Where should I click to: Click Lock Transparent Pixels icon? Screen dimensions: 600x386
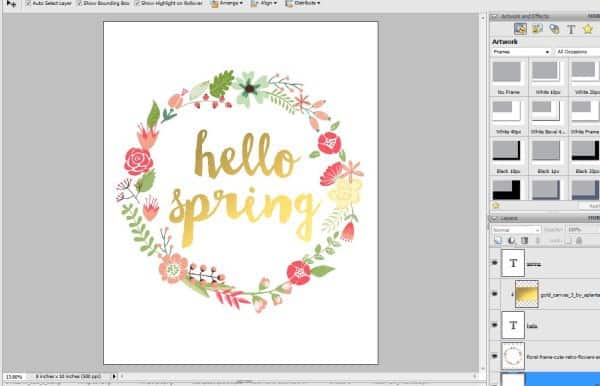point(568,241)
